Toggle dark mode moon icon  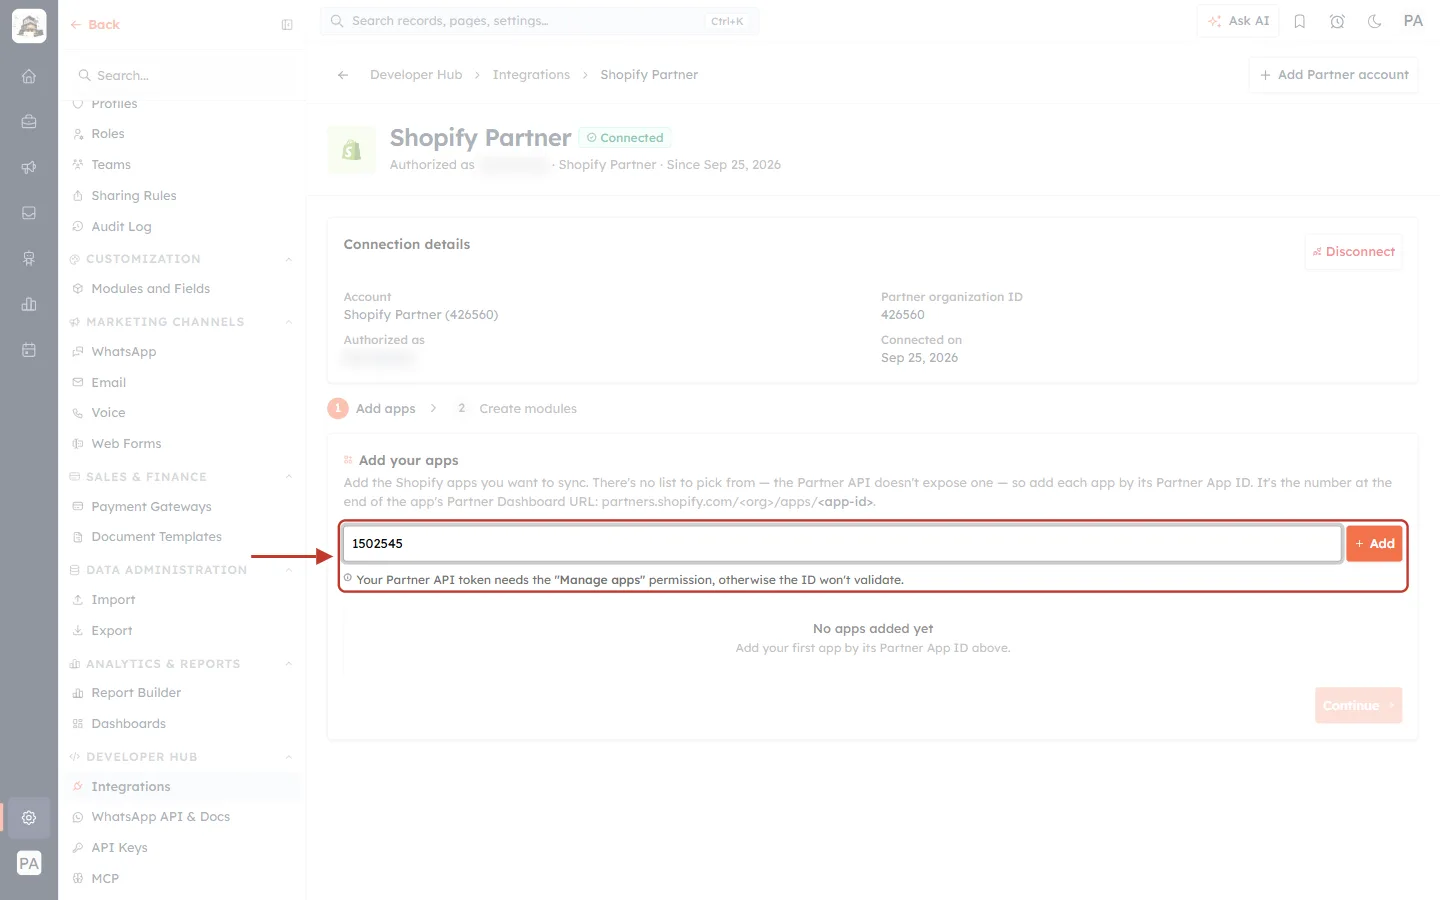click(x=1375, y=21)
